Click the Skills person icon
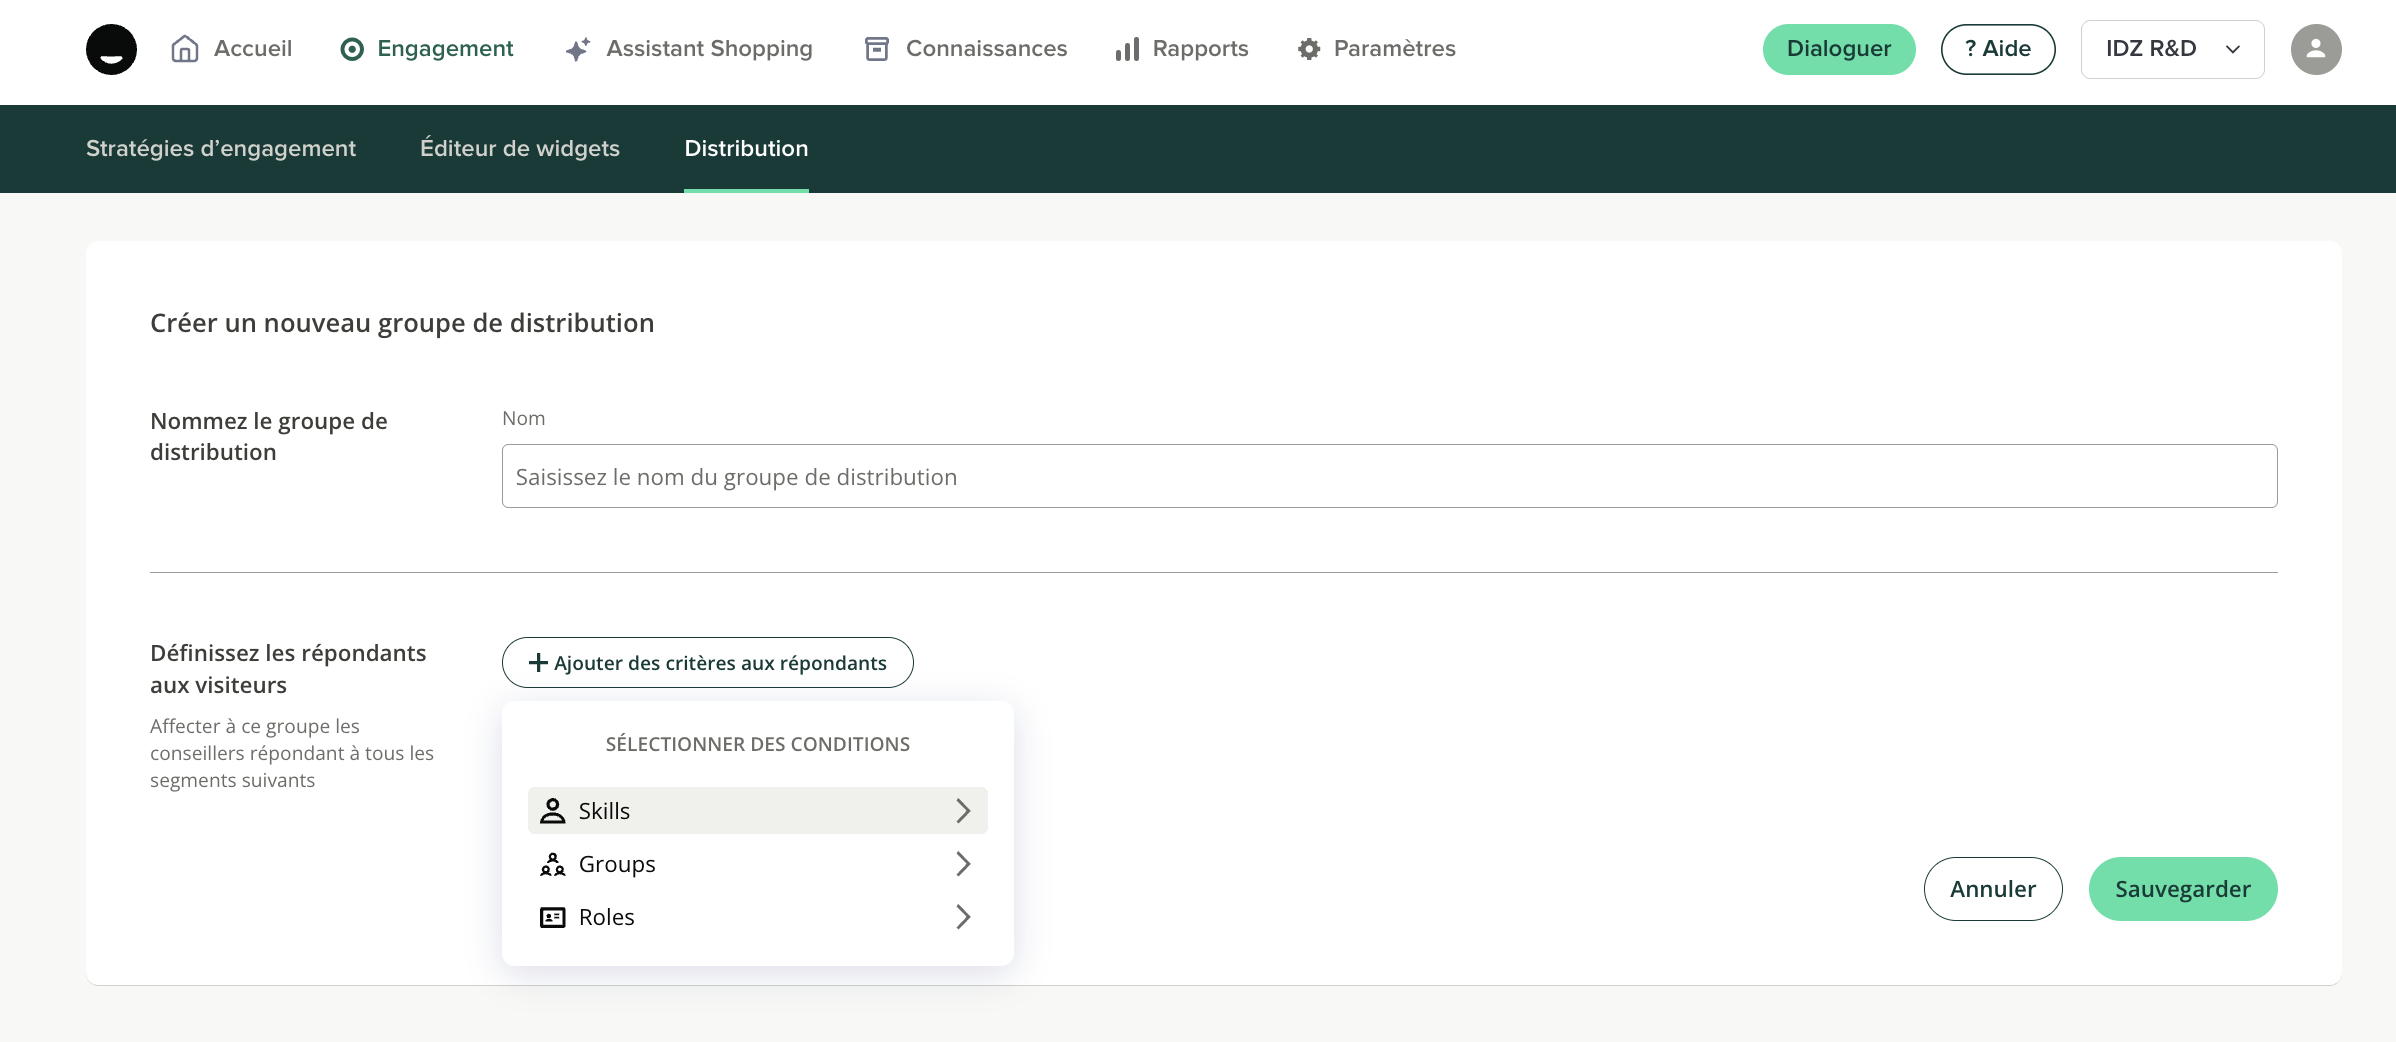This screenshot has height=1042, width=2396. pos(553,811)
